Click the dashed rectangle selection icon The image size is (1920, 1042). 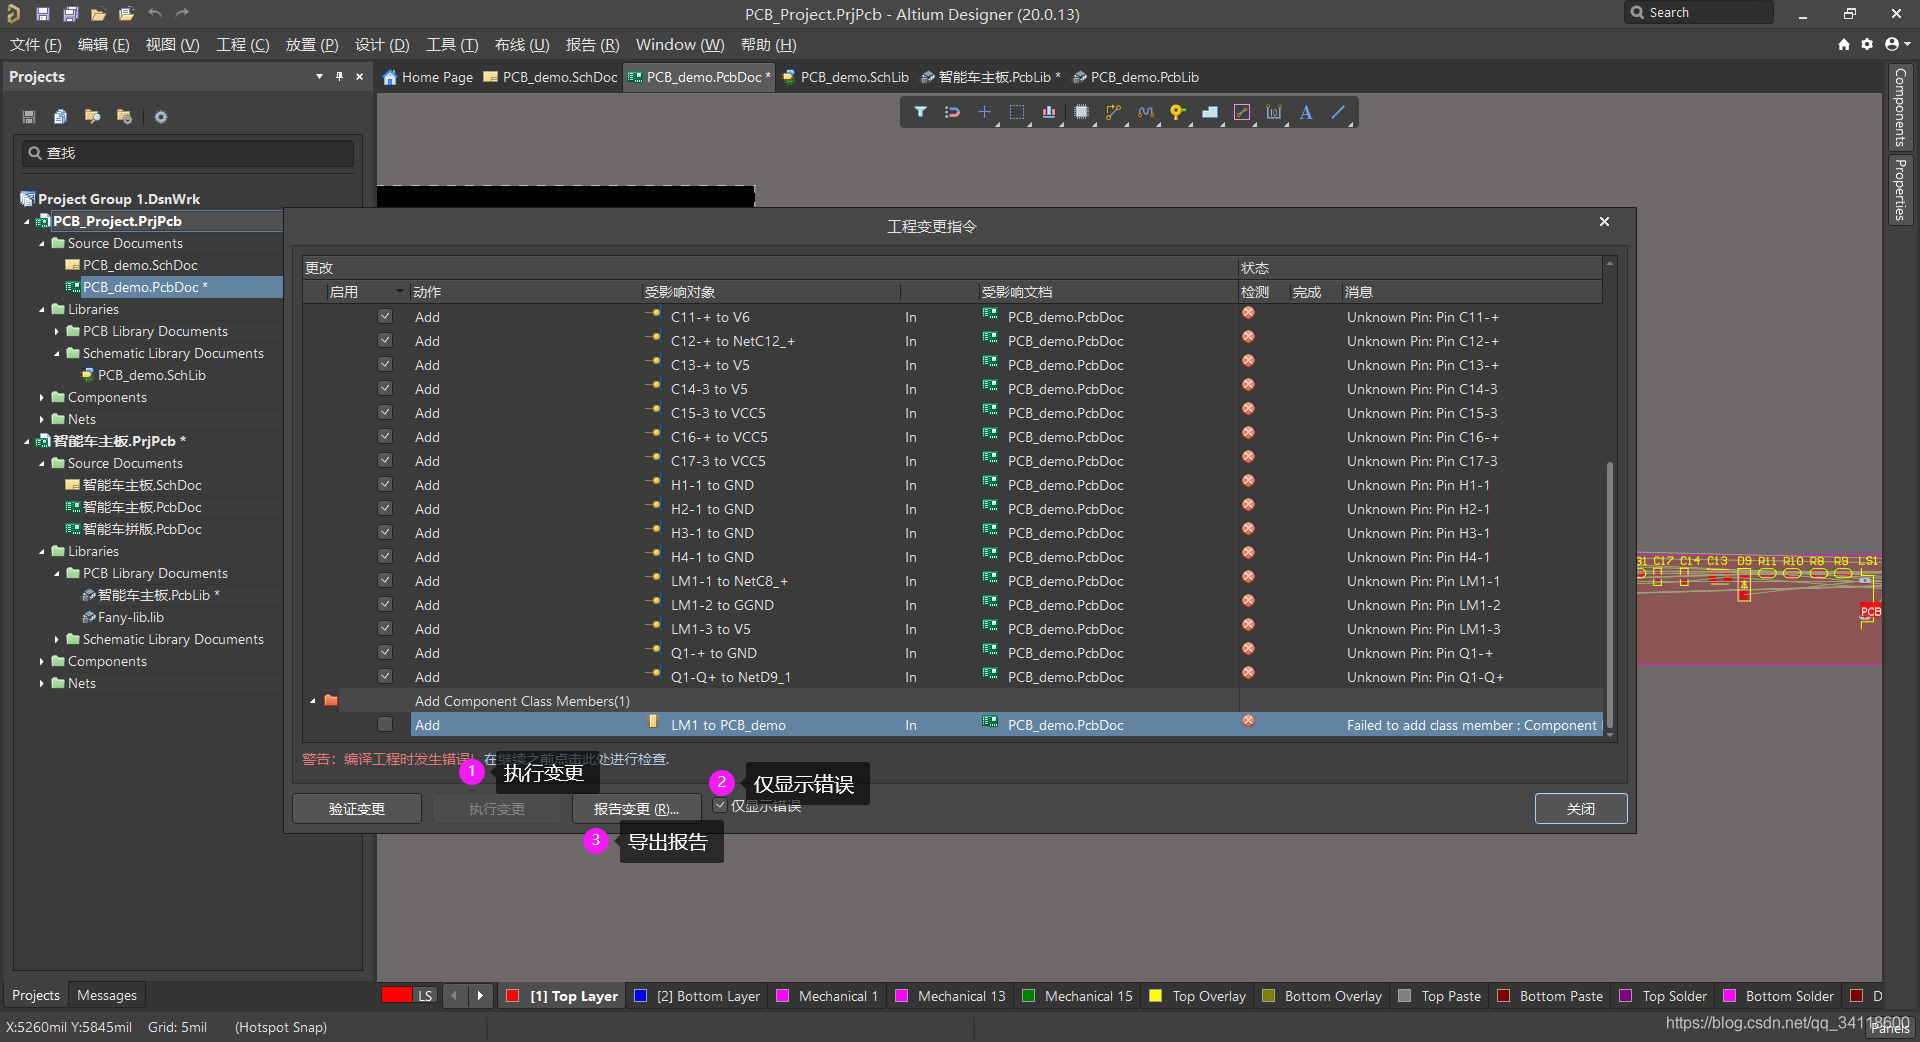pyautogui.click(x=1017, y=112)
